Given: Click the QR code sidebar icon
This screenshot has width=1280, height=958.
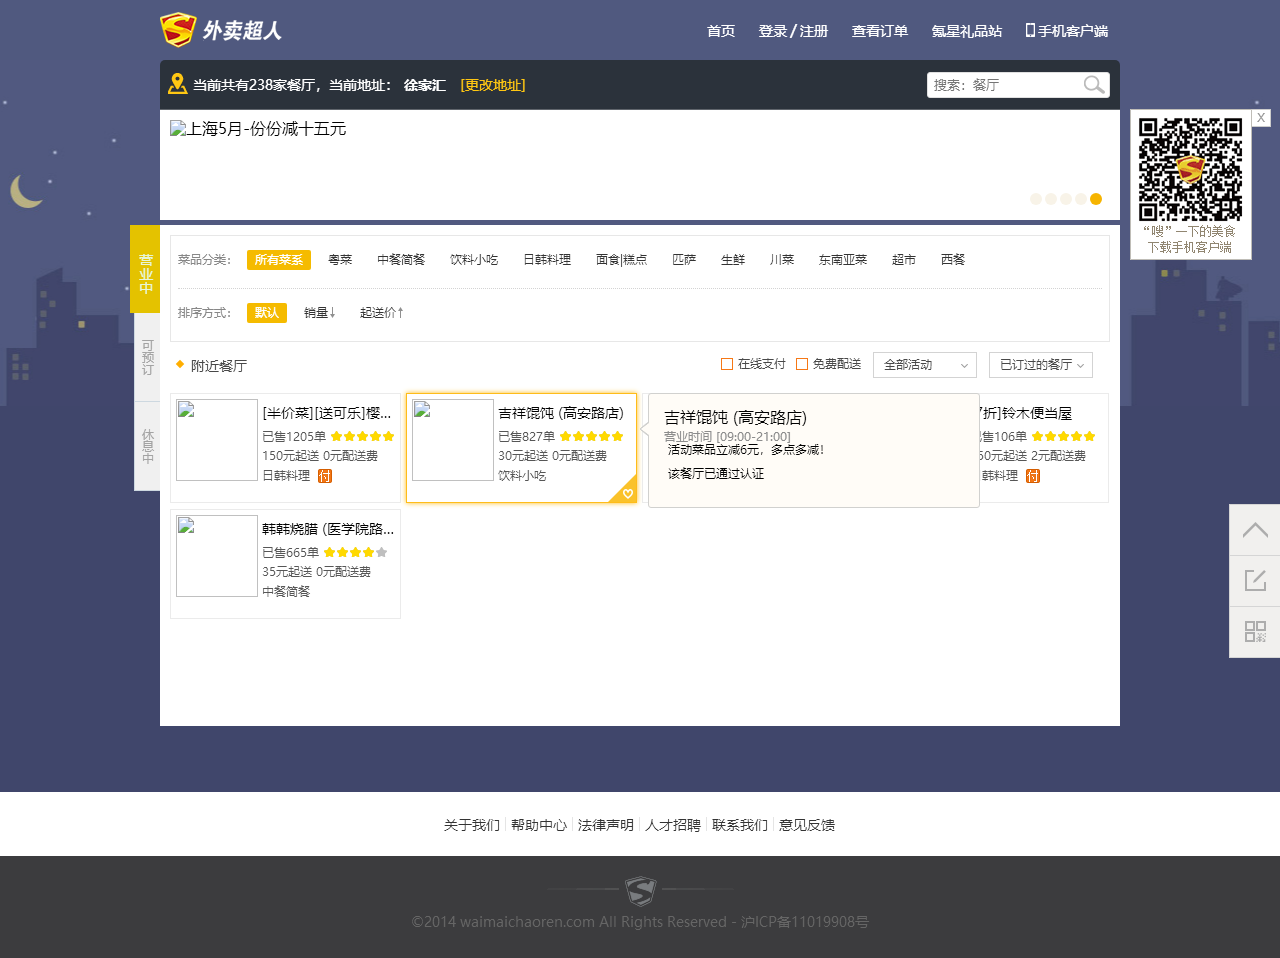Looking at the screenshot, I should click(1255, 632).
